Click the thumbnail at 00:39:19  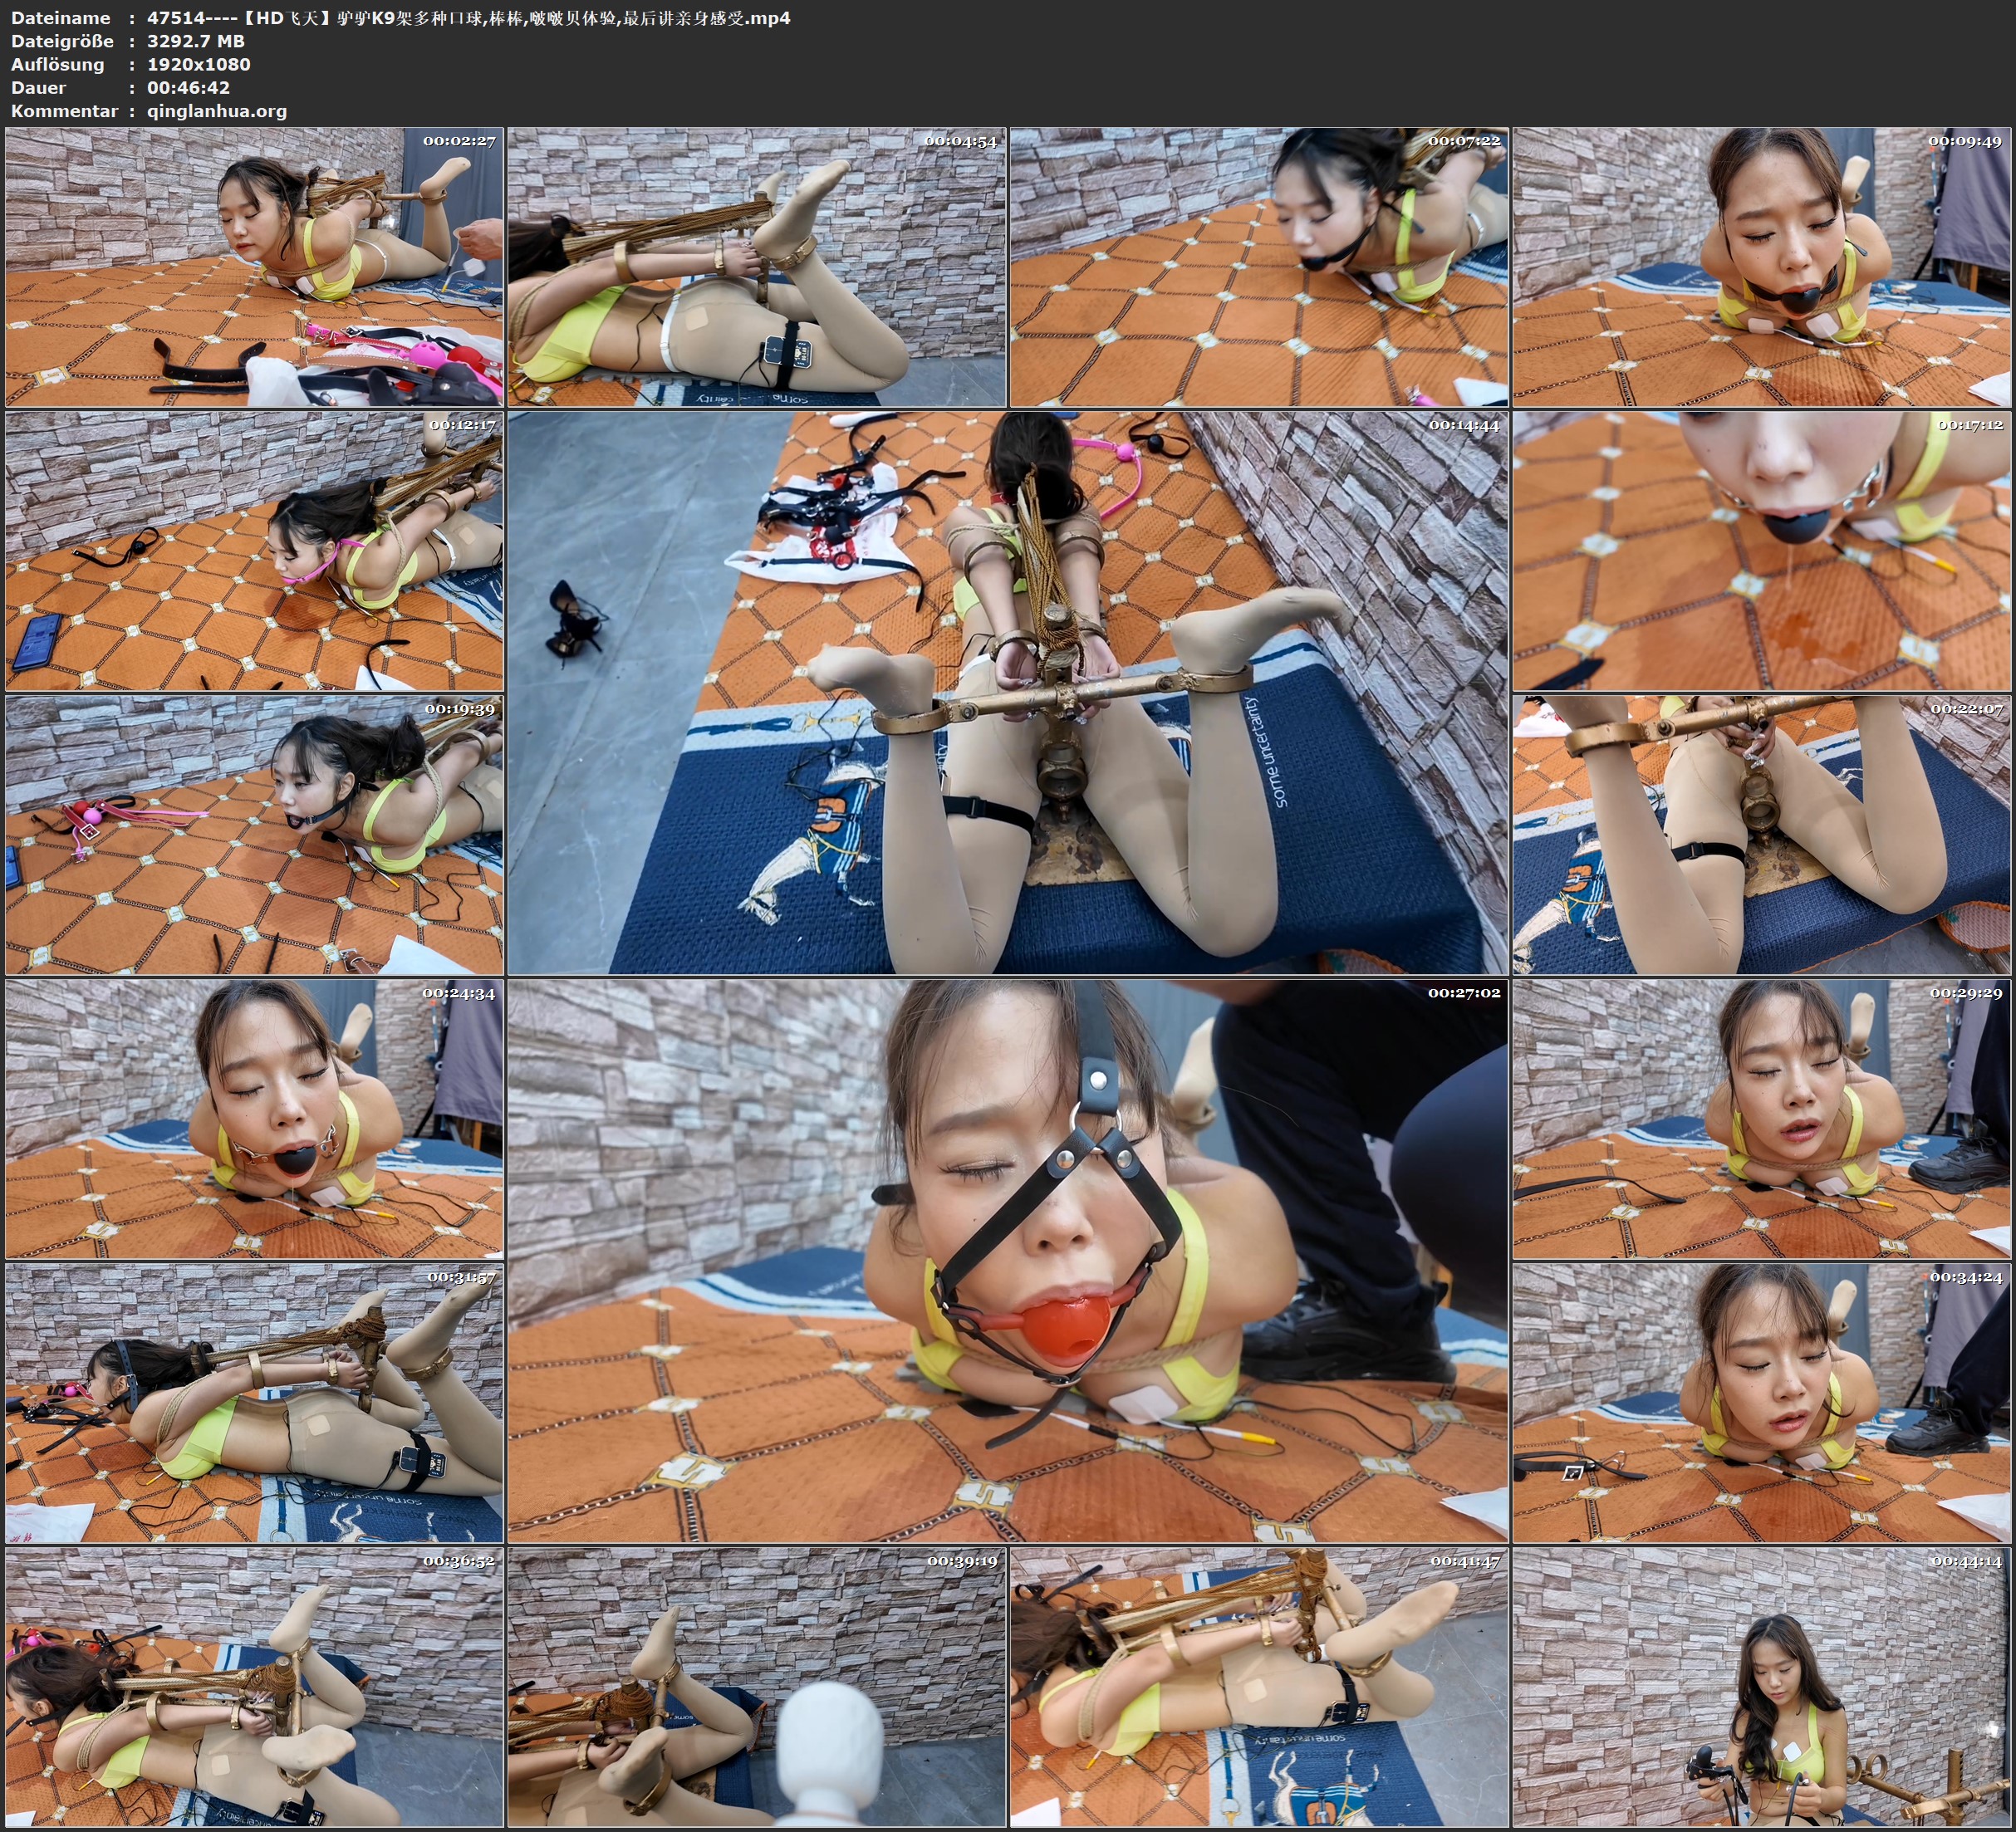click(756, 1687)
